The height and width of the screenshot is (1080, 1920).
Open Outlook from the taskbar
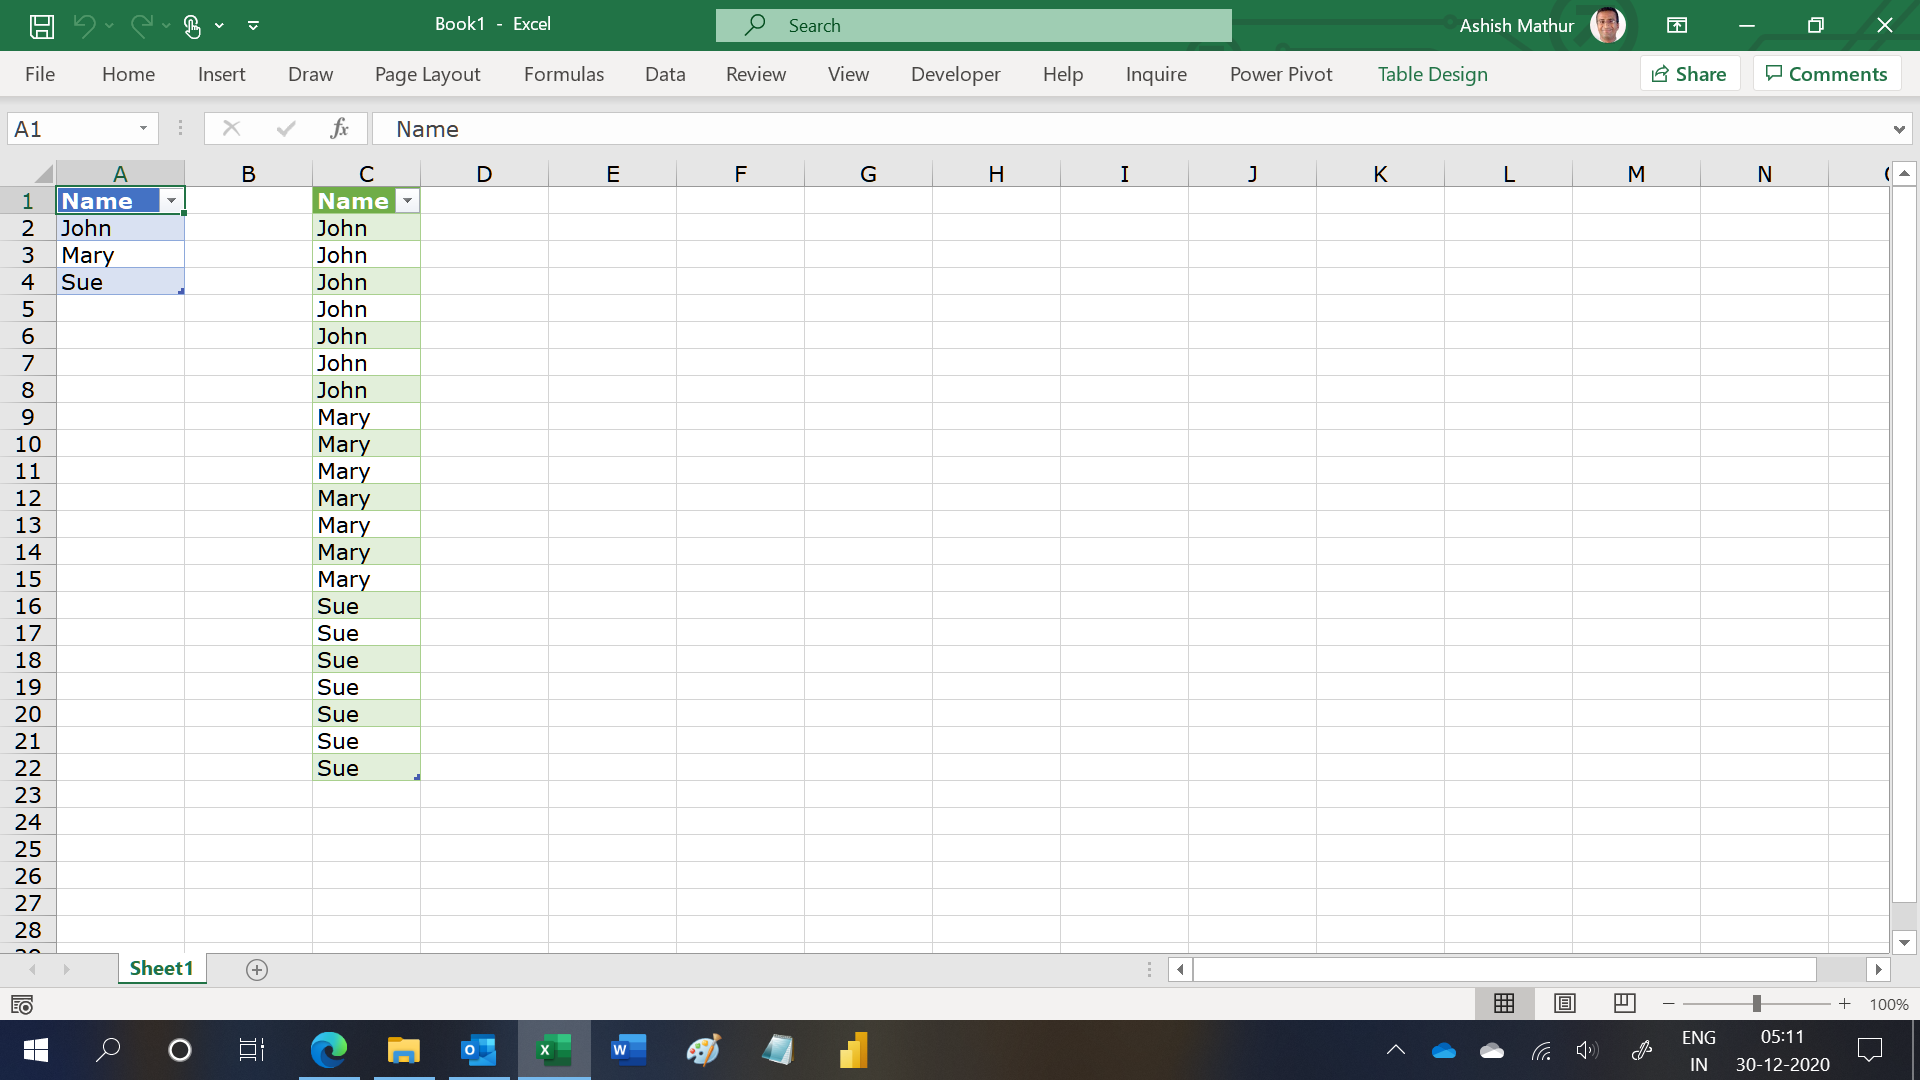[479, 1050]
